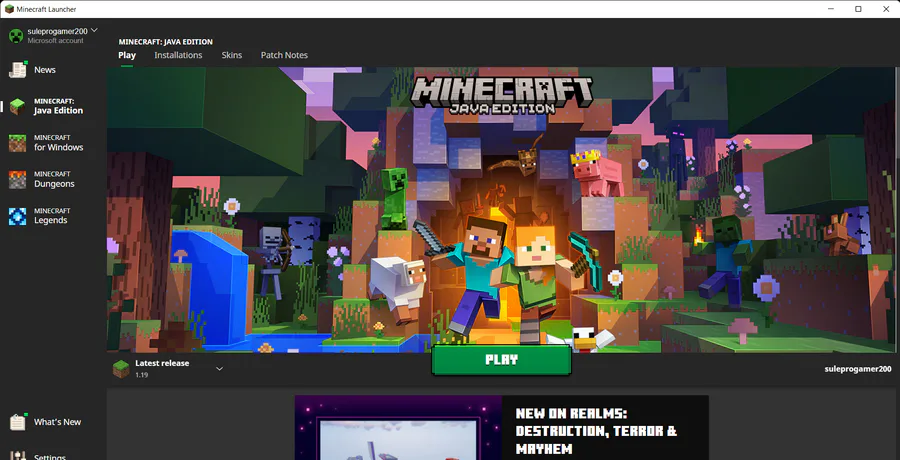Screen dimensions: 900x460
Task: Switch to the Patch Notes tab
Action: pos(284,55)
